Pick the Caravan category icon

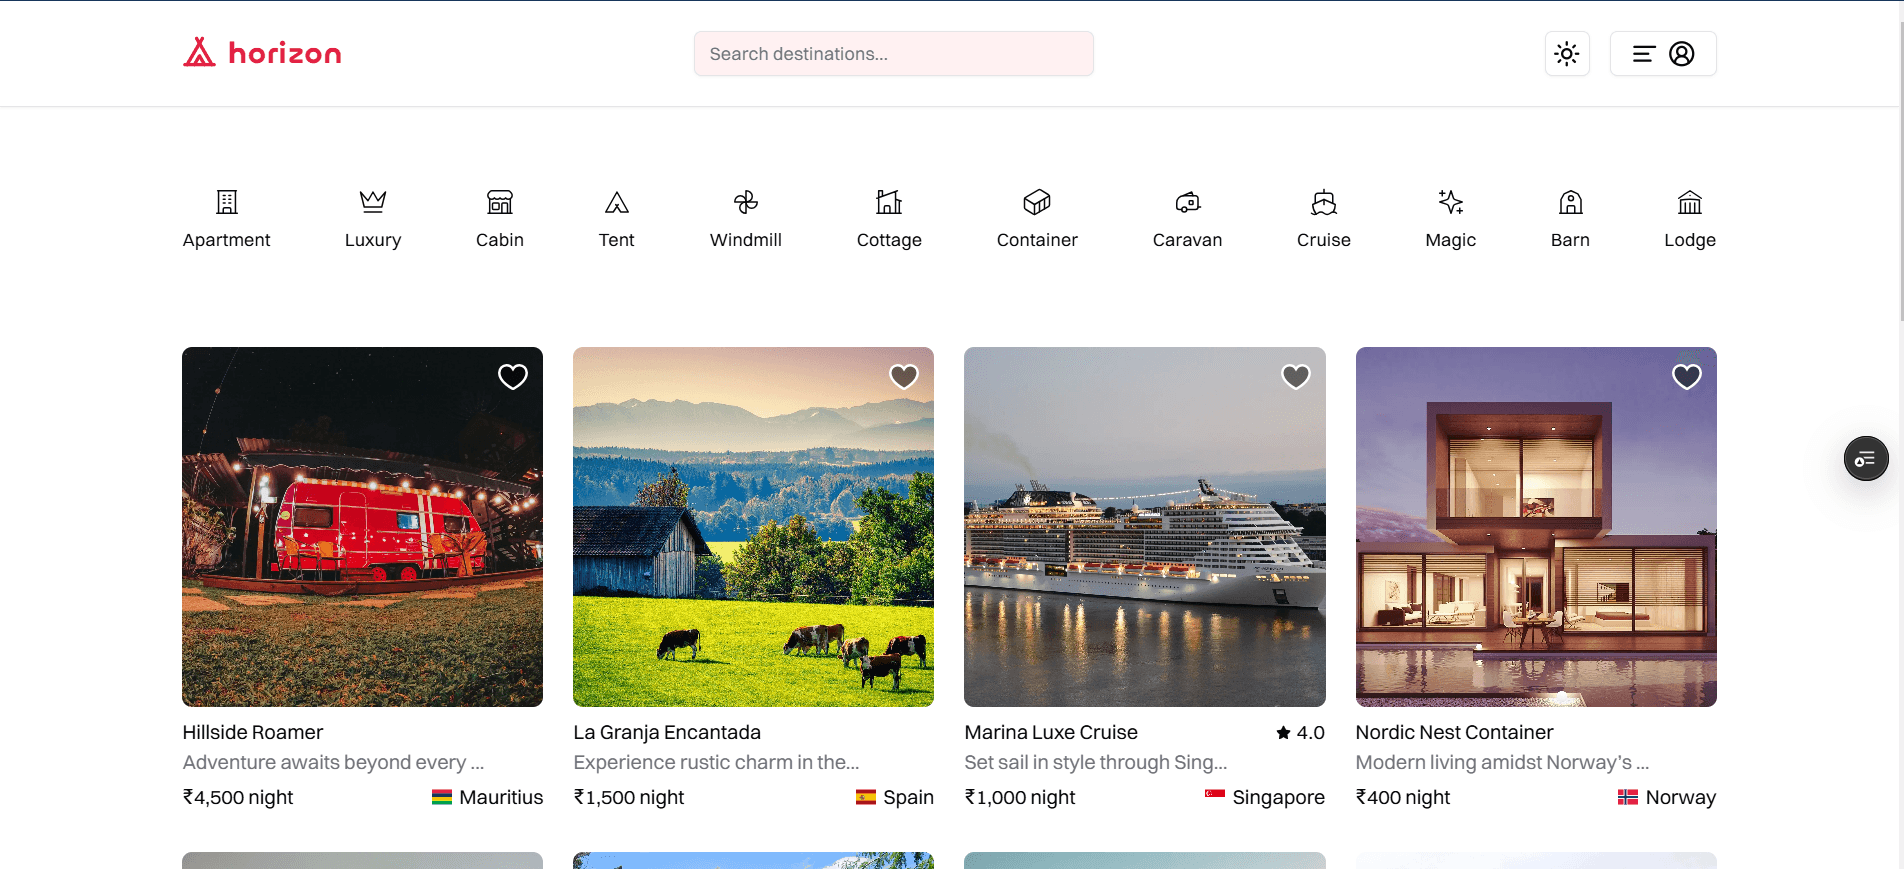(1187, 203)
